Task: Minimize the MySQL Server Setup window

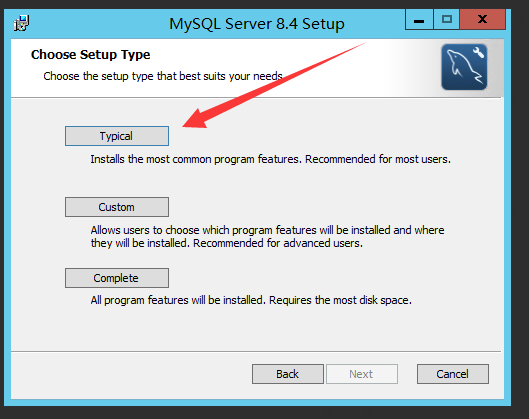Action: pyautogui.click(x=419, y=20)
